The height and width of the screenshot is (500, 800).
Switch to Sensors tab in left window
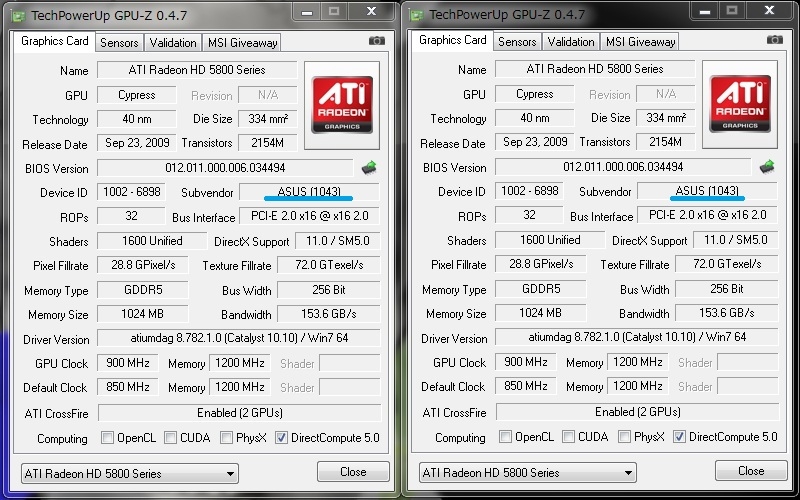(x=119, y=43)
